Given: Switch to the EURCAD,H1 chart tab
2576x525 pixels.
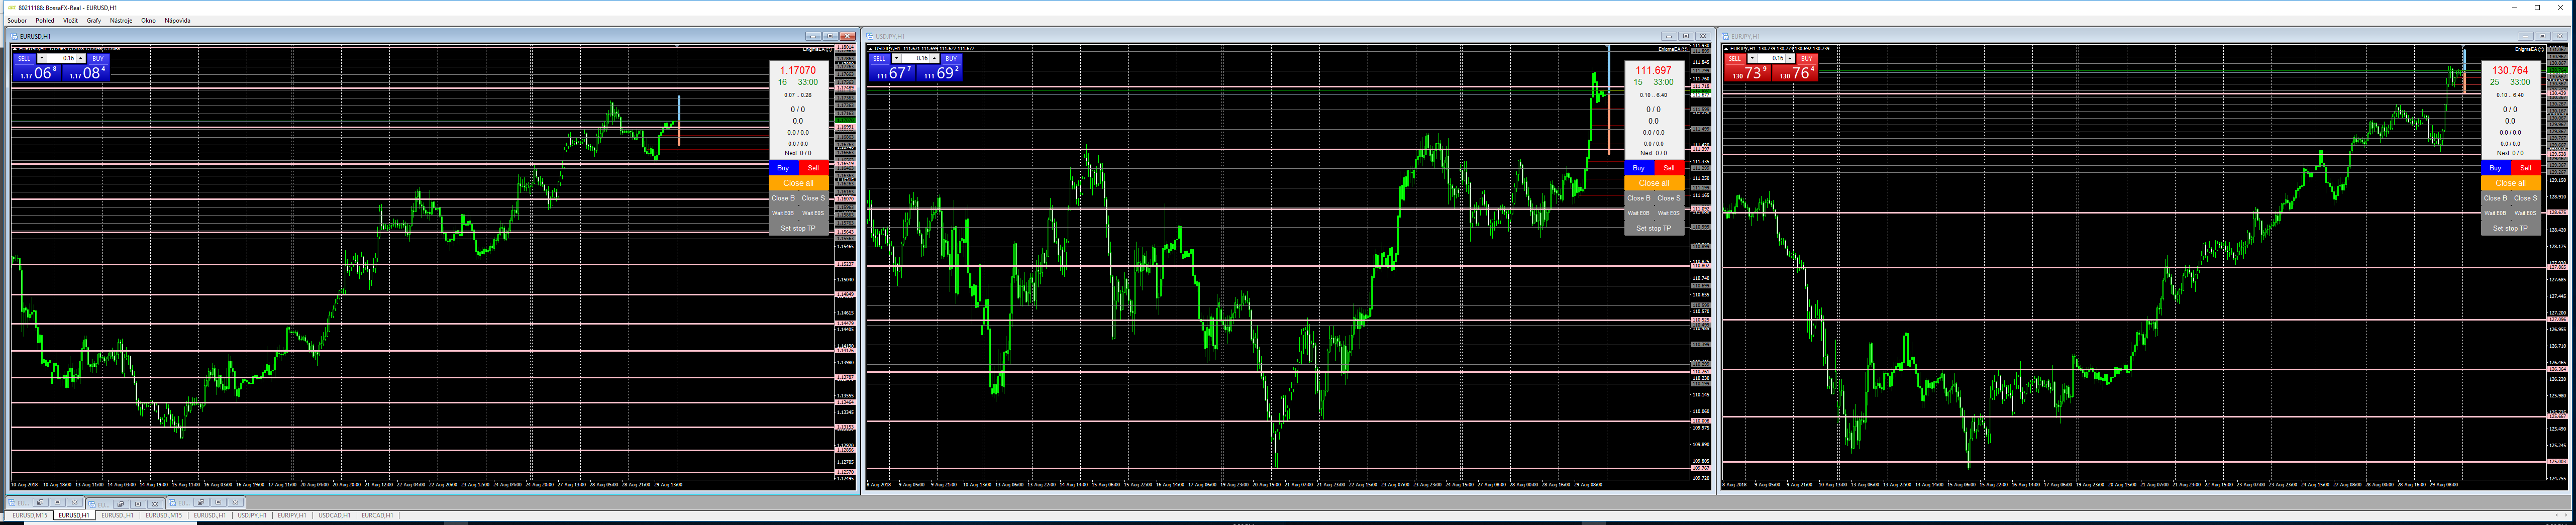Looking at the screenshot, I should point(377,515).
